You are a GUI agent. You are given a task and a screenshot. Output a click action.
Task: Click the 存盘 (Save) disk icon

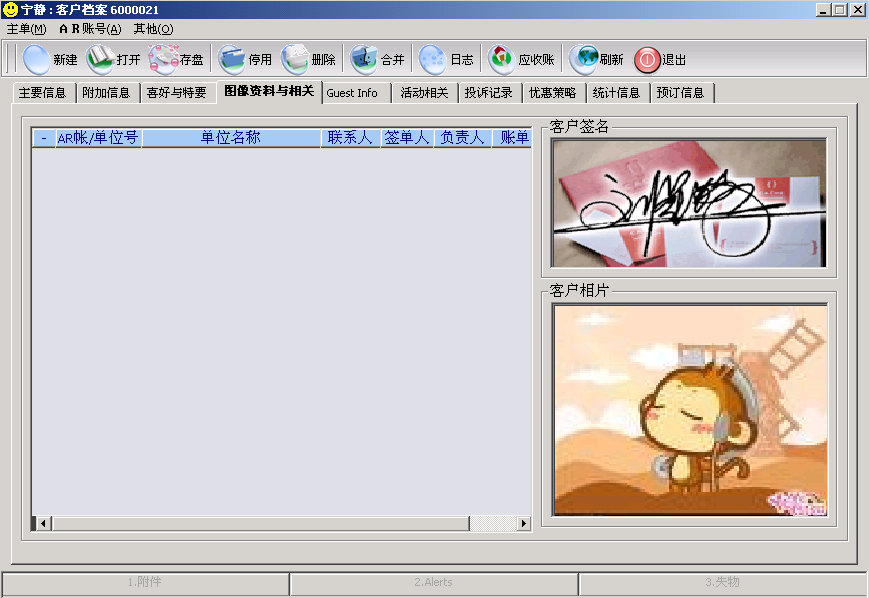click(x=163, y=59)
